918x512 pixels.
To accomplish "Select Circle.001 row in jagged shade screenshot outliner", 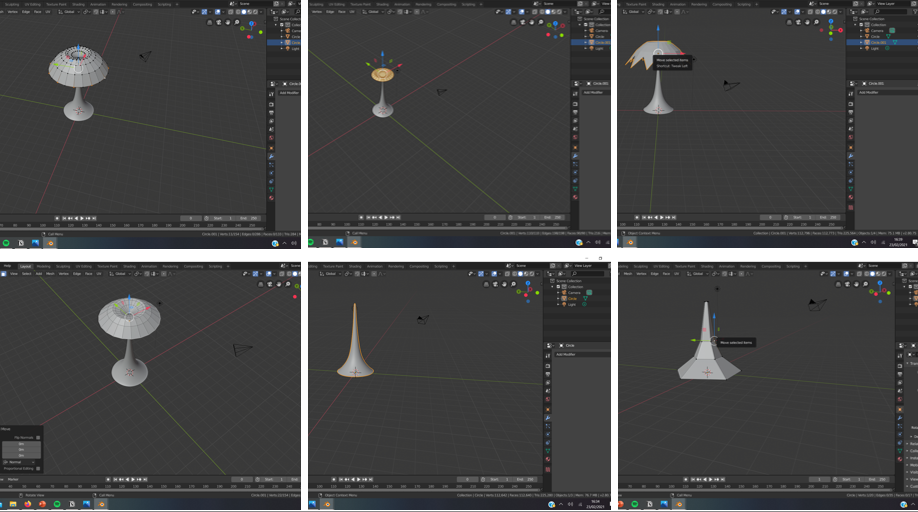I will coord(882,42).
